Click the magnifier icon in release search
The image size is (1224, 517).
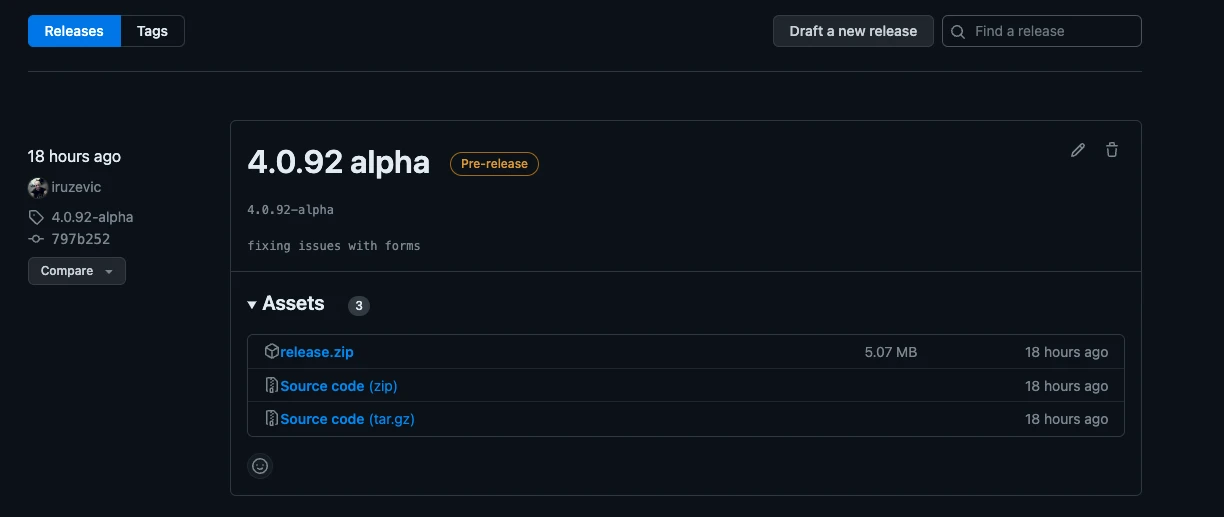[958, 32]
